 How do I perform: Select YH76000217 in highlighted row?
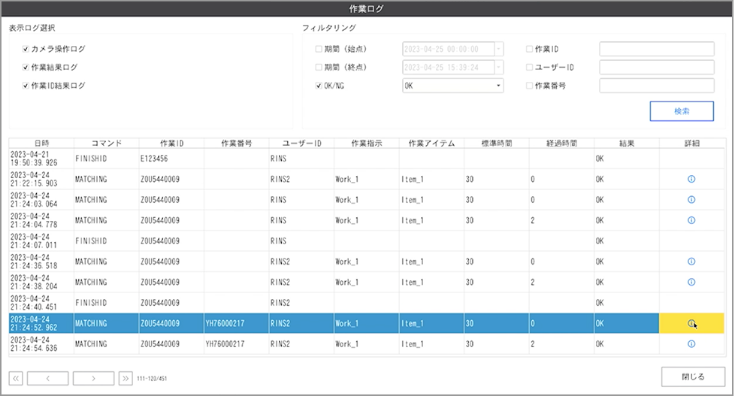236,323
